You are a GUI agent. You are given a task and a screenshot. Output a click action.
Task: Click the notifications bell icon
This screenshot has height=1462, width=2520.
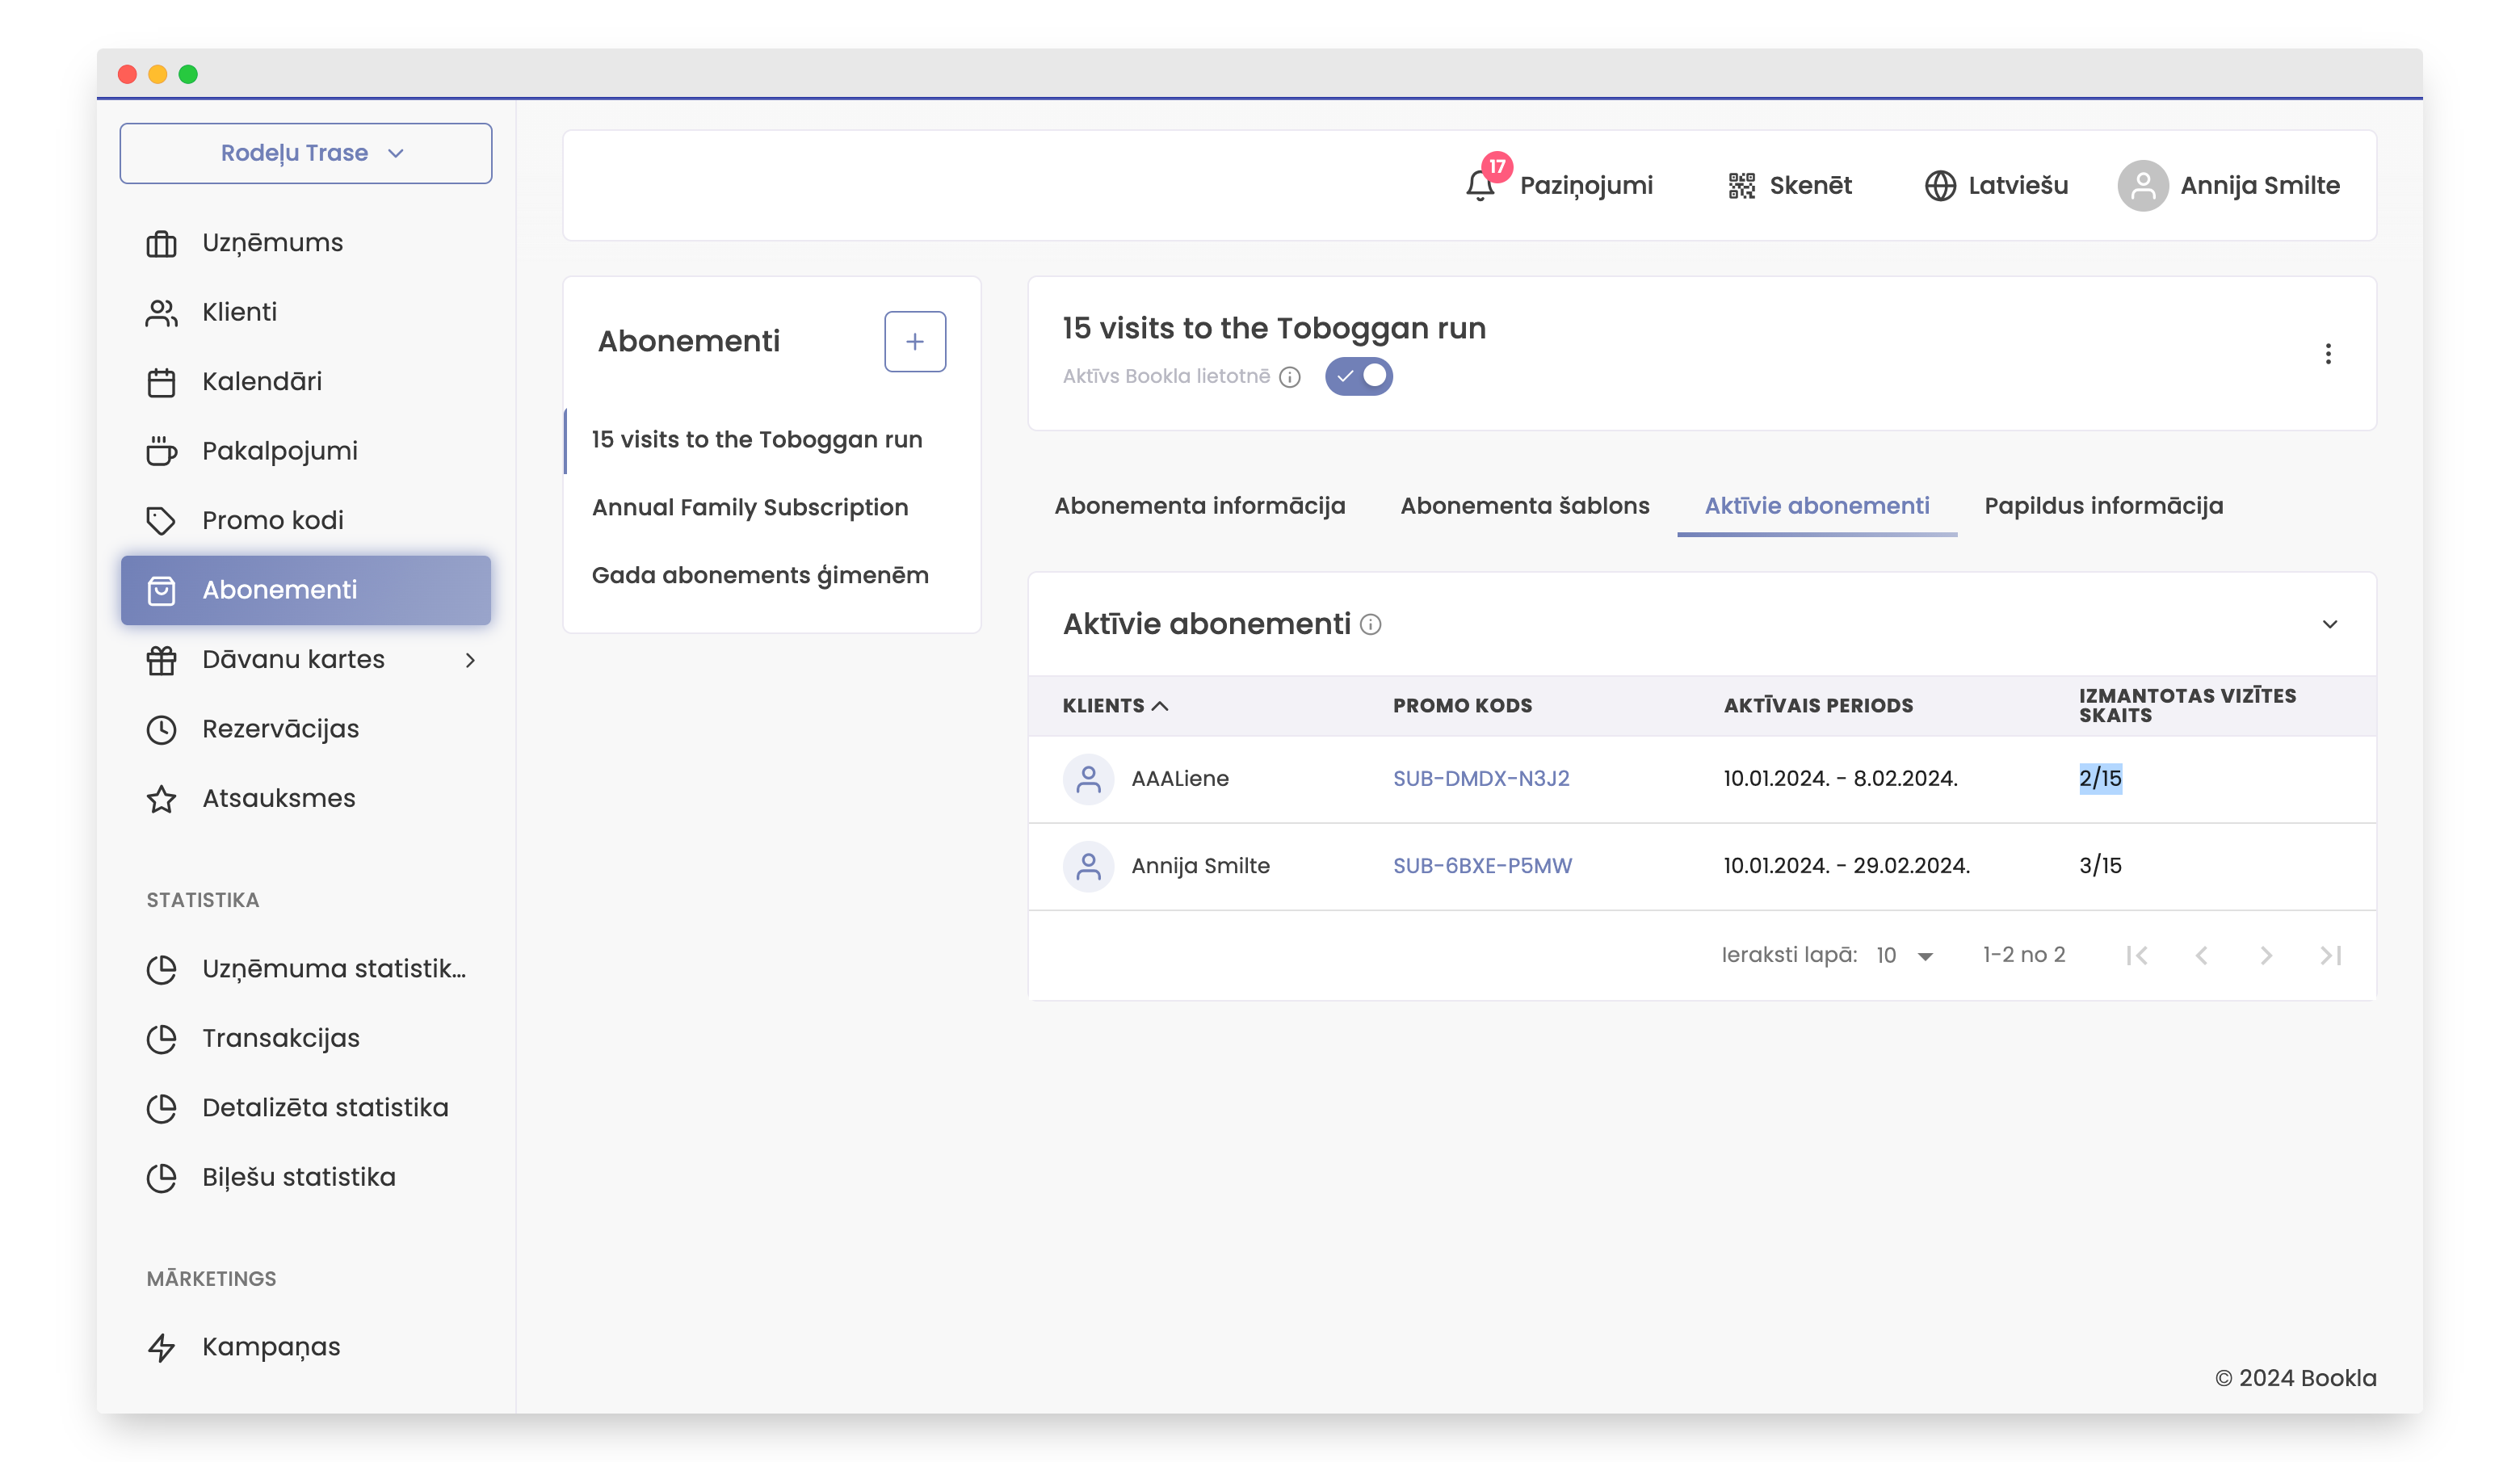click(1479, 186)
